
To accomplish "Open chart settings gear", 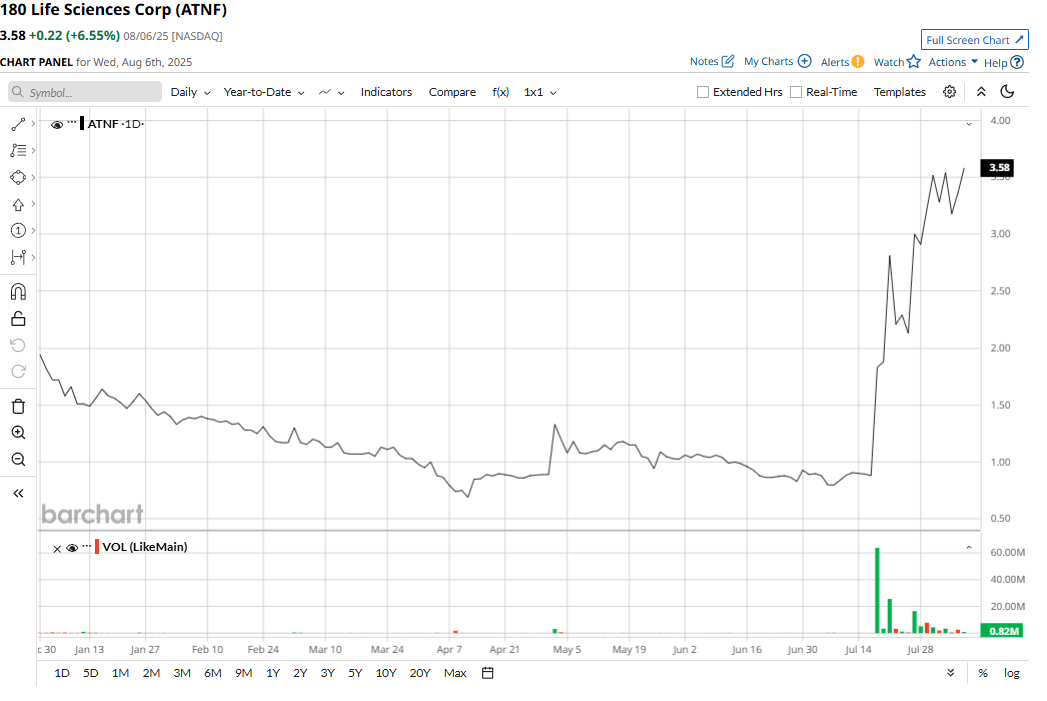I will click(950, 92).
